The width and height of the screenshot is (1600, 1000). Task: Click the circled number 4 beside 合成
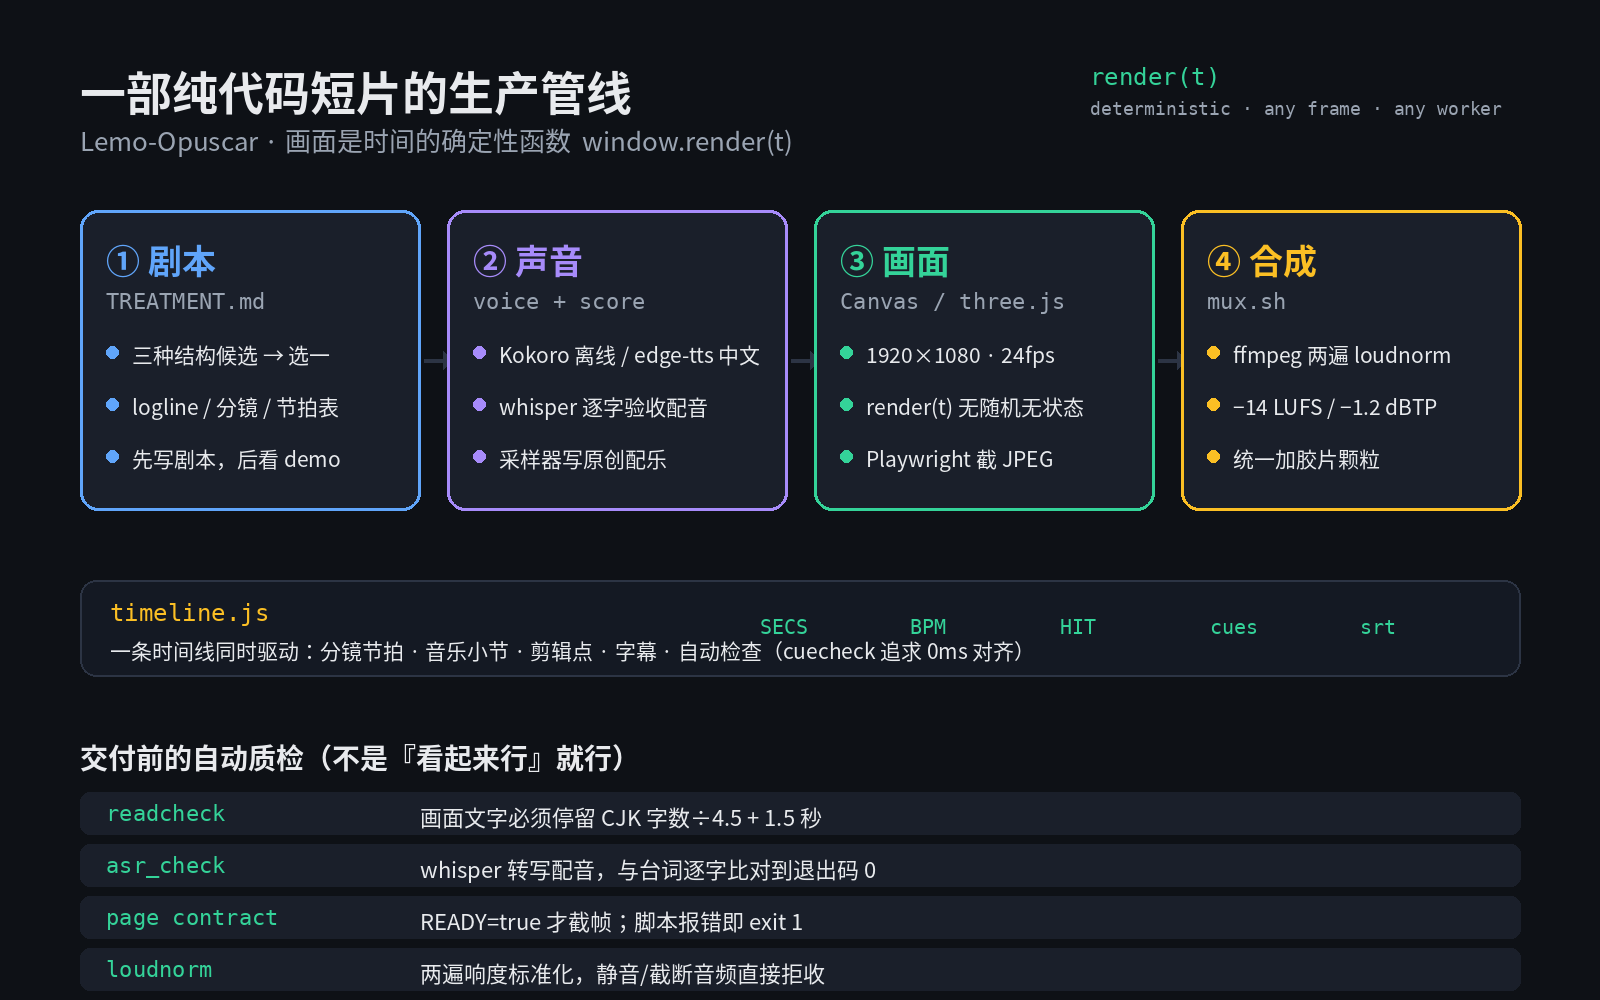click(1223, 262)
